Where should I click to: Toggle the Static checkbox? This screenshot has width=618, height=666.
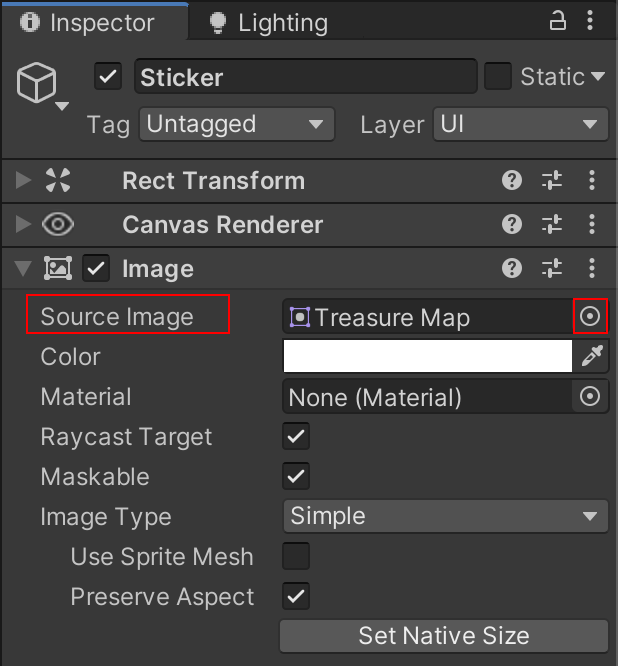click(498, 77)
